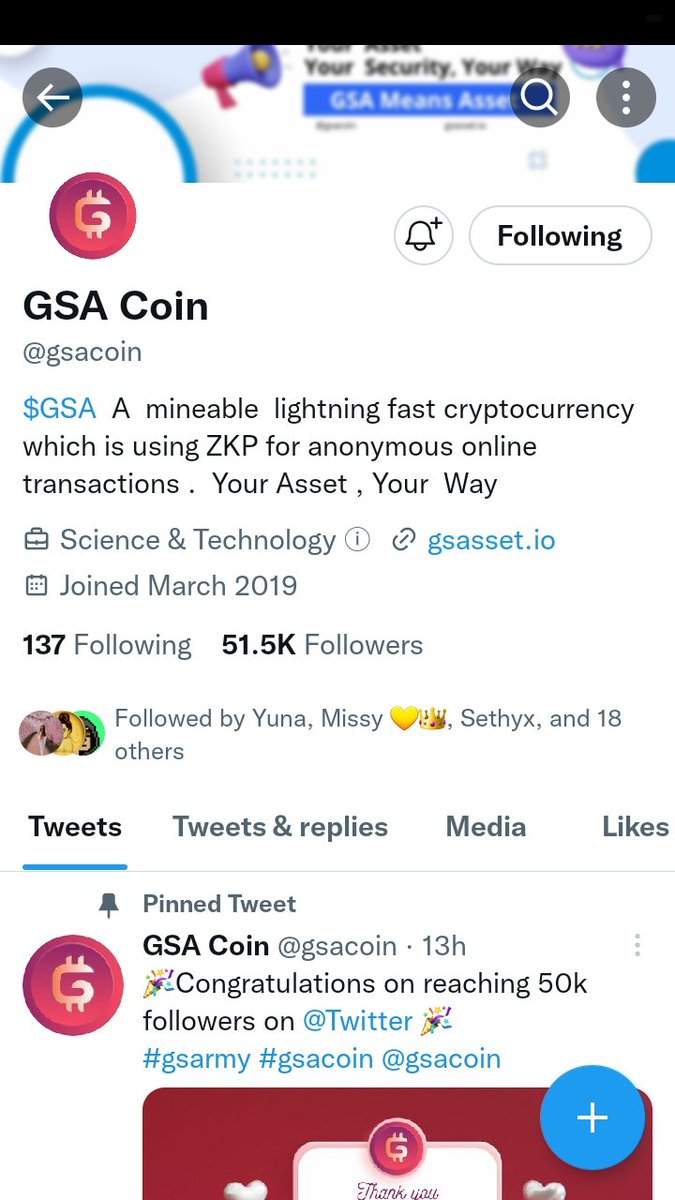This screenshot has width=675, height=1200.
Task: Open the pinned tweet's image thumbnail
Action: tap(397, 1144)
